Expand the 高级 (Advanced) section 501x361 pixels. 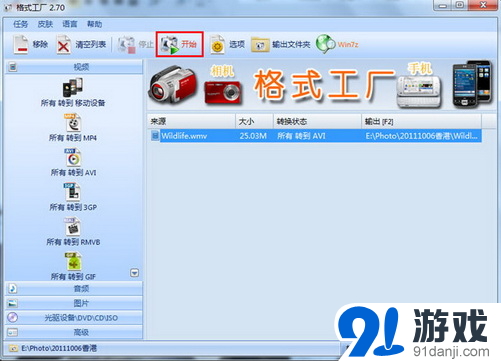point(74,332)
